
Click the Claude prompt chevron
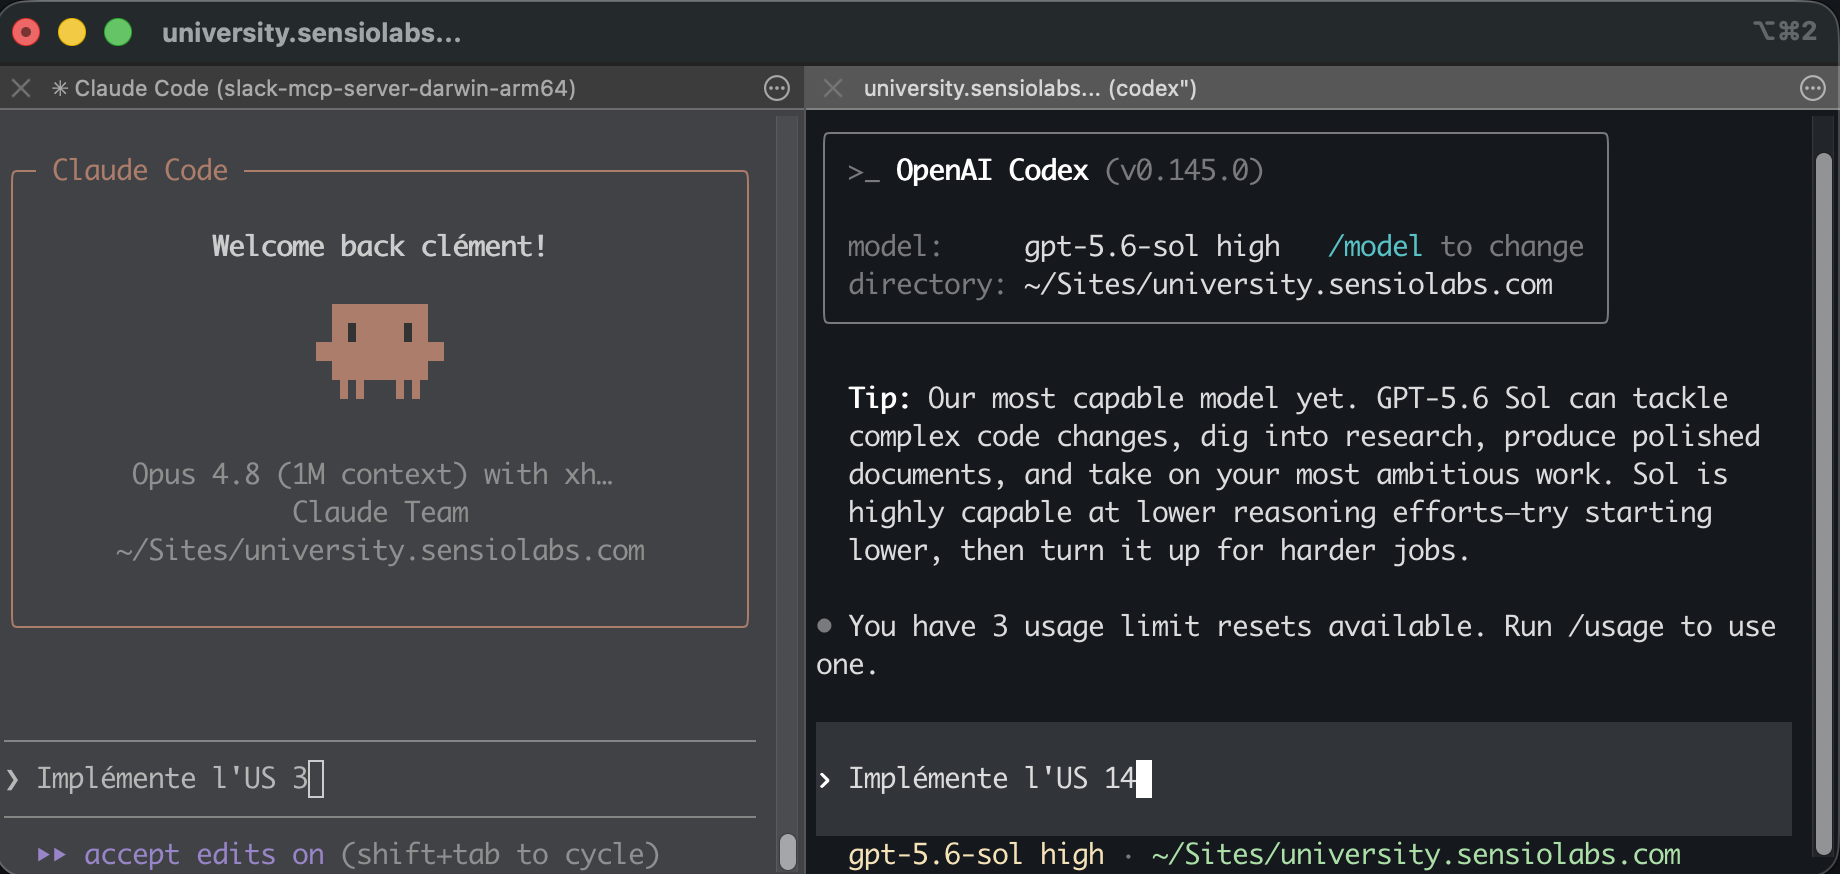(x=13, y=779)
